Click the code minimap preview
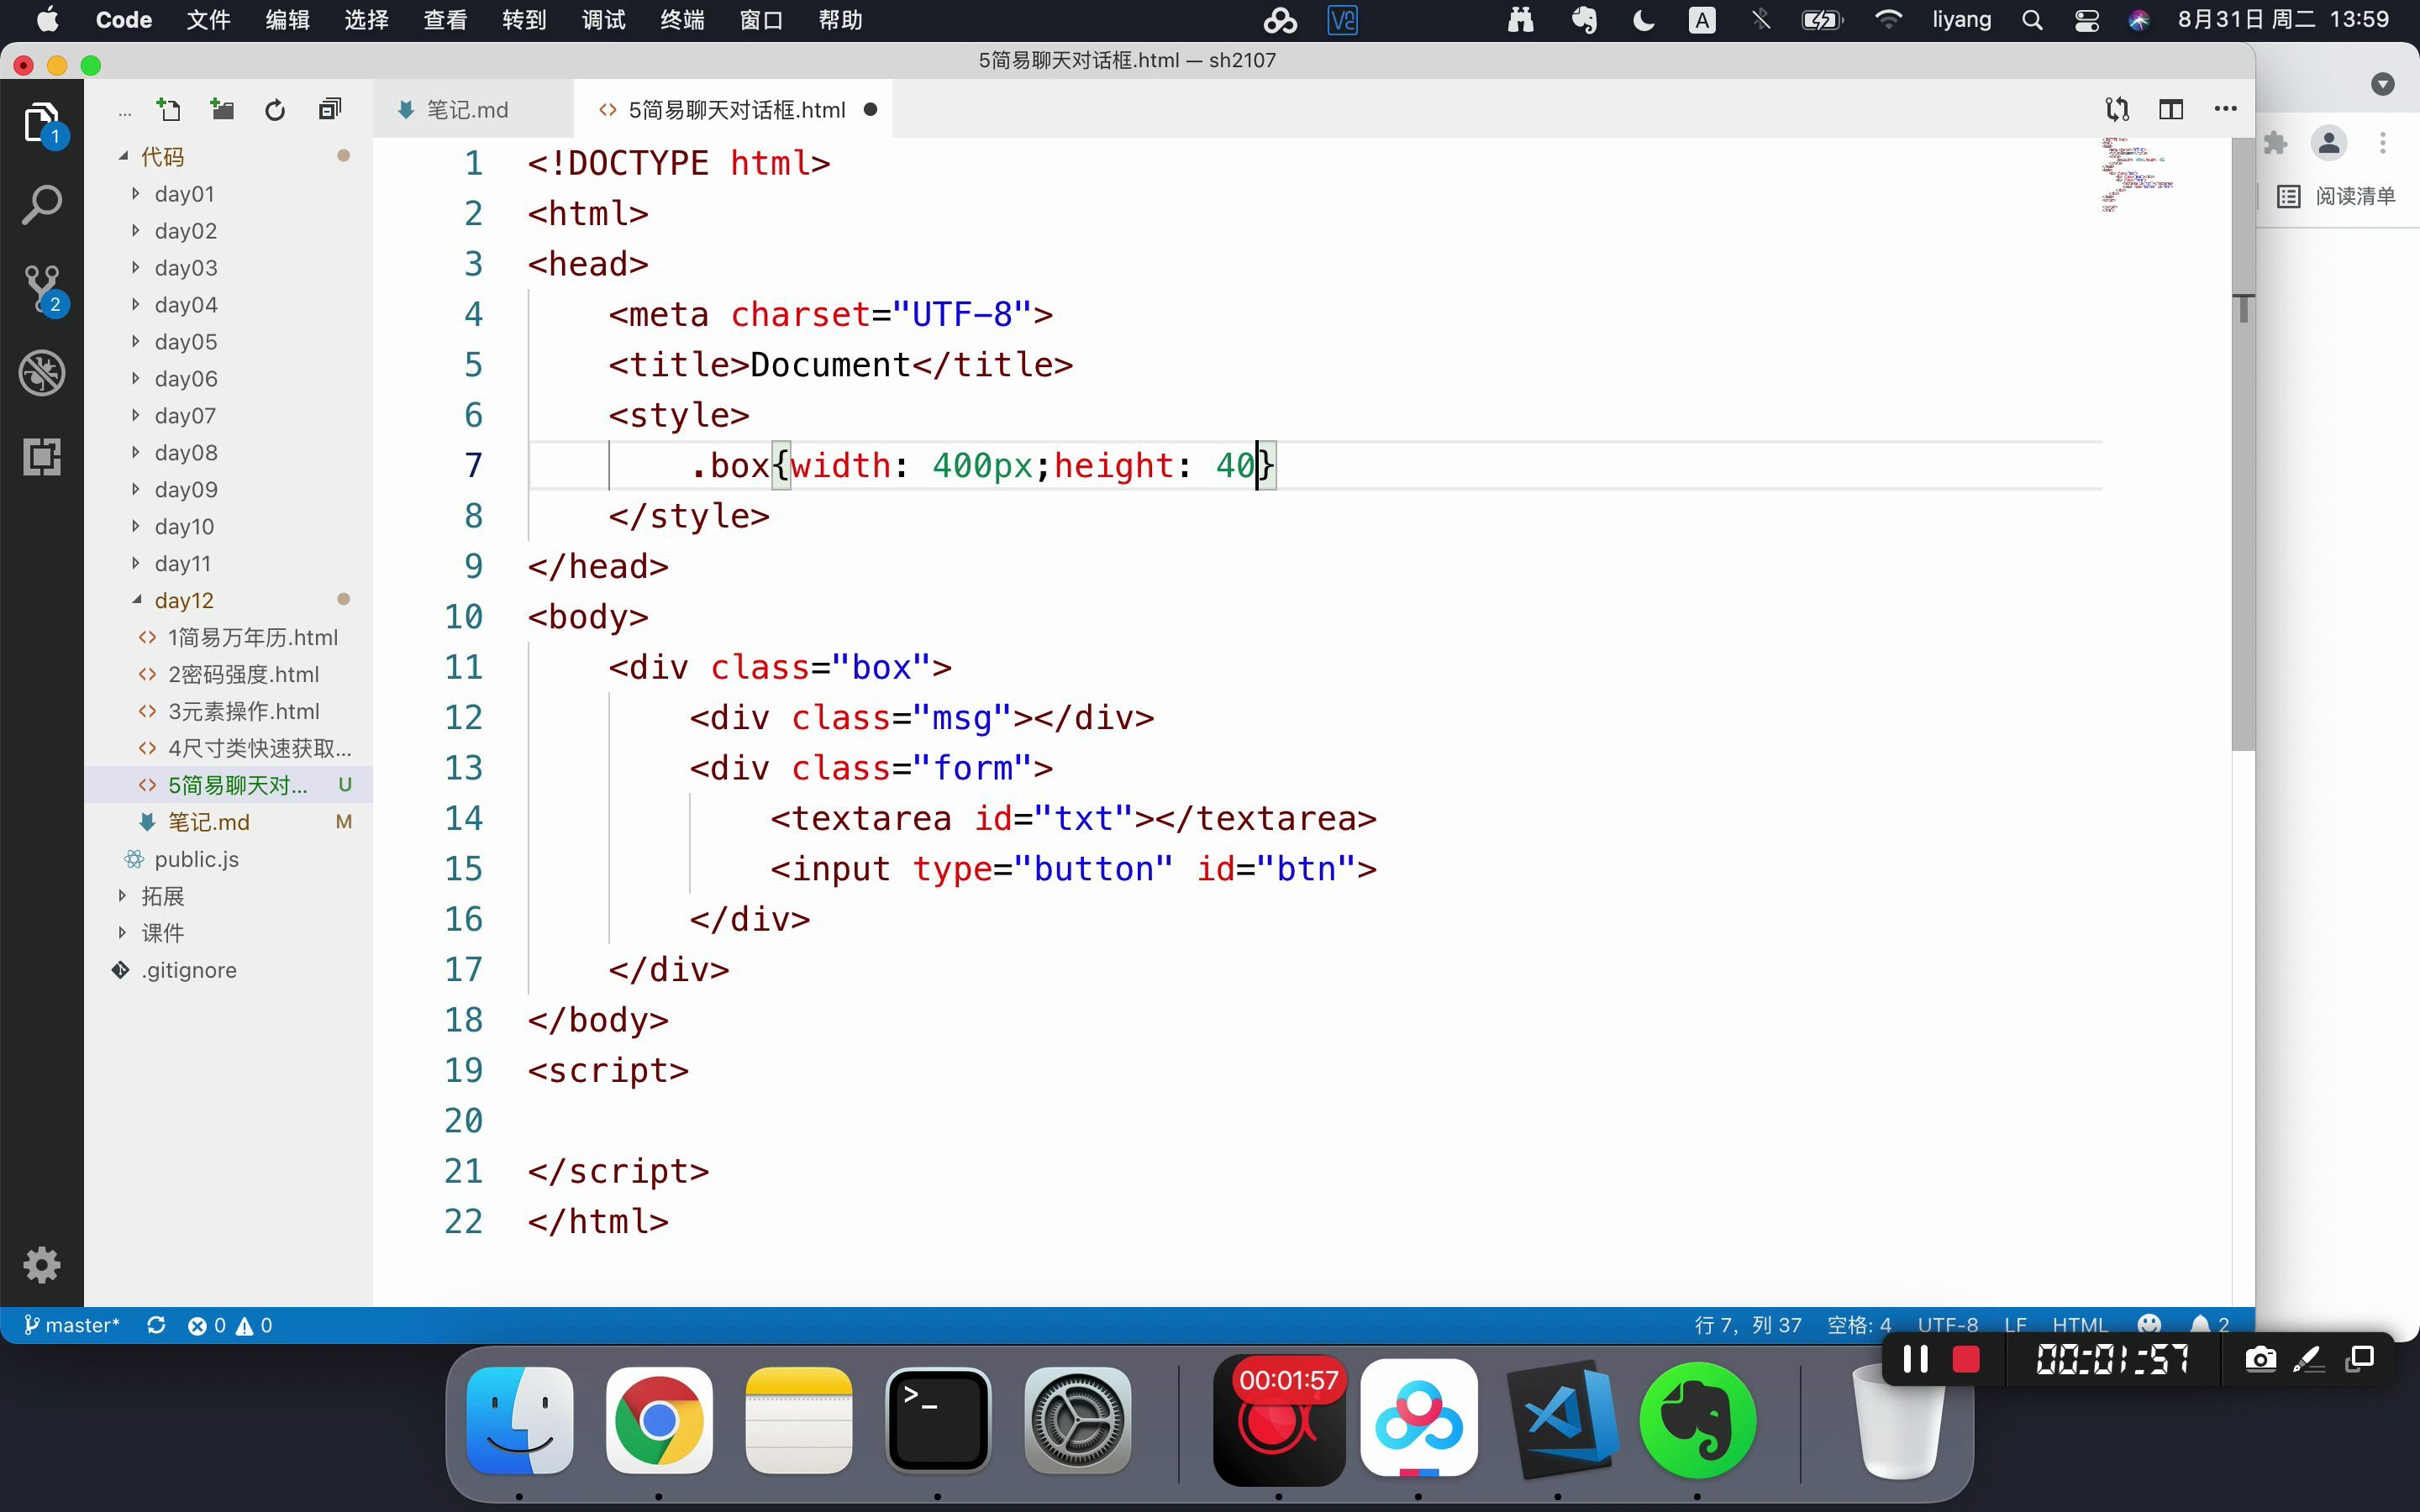Viewport: 2420px width, 1512px height. coord(2136,175)
